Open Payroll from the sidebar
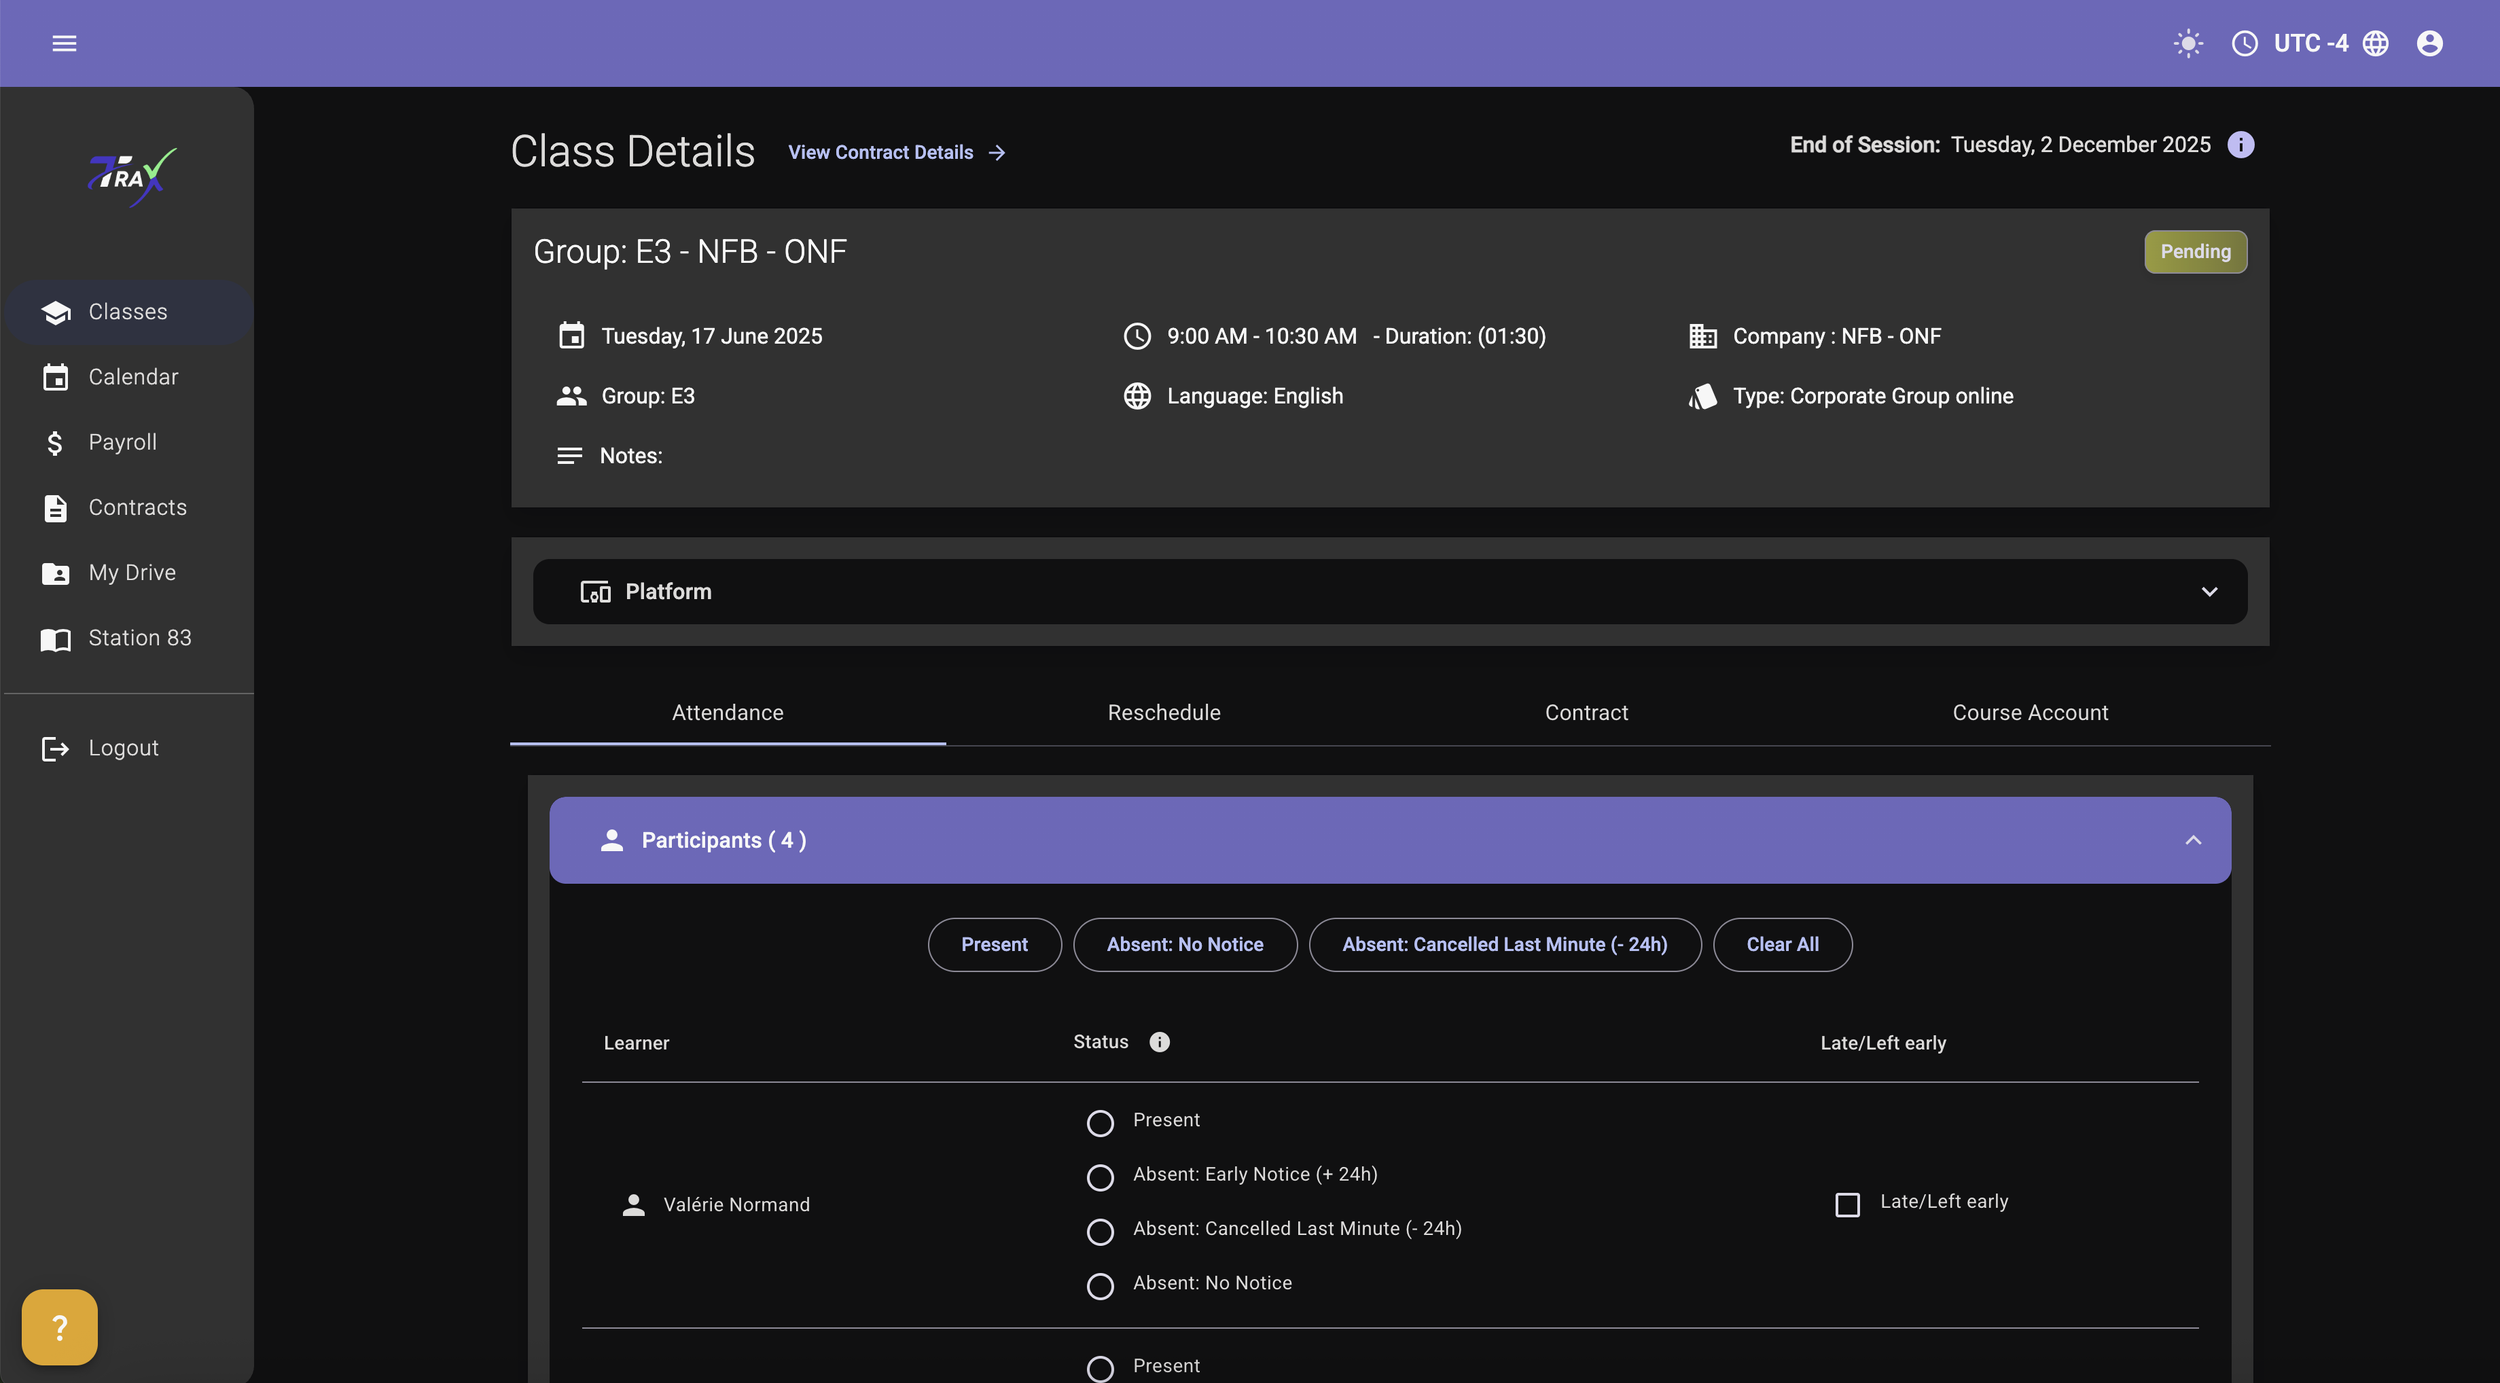Image resolution: width=2500 pixels, height=1383 pixels. coord(123,442)
